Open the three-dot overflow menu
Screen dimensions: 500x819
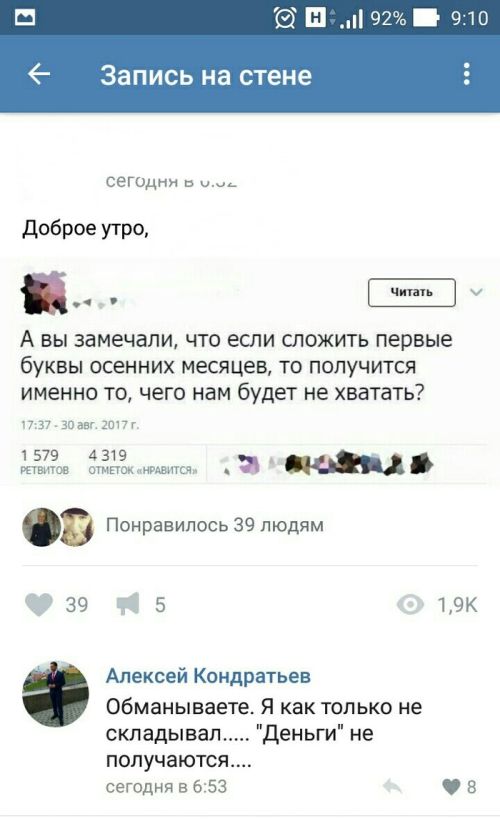click(x=467, y=74)
